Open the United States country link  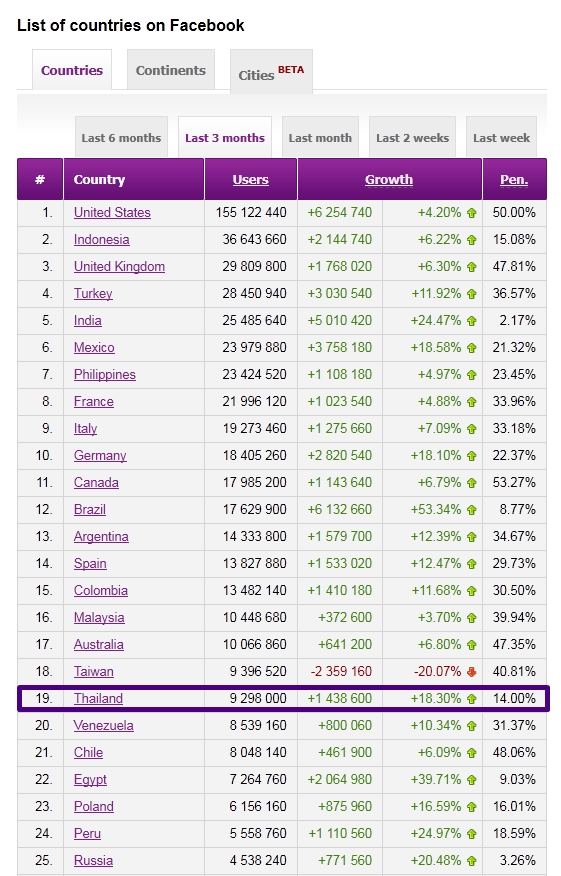tap(112, 212)
